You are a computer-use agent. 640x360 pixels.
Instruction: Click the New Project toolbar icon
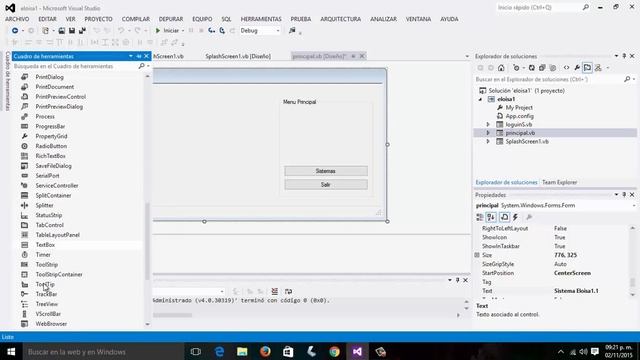click(x=46, y=31)
